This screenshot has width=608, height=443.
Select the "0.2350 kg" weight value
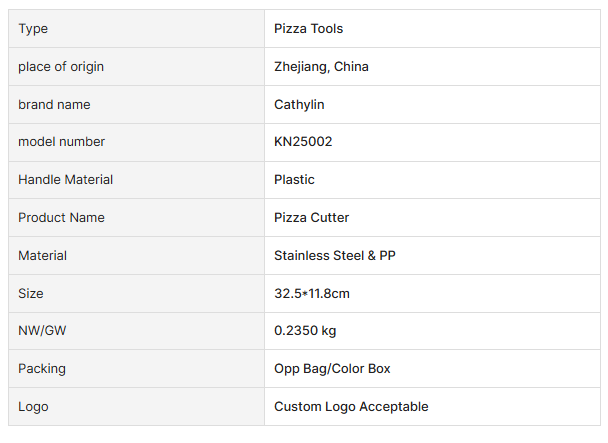(305, 331)
